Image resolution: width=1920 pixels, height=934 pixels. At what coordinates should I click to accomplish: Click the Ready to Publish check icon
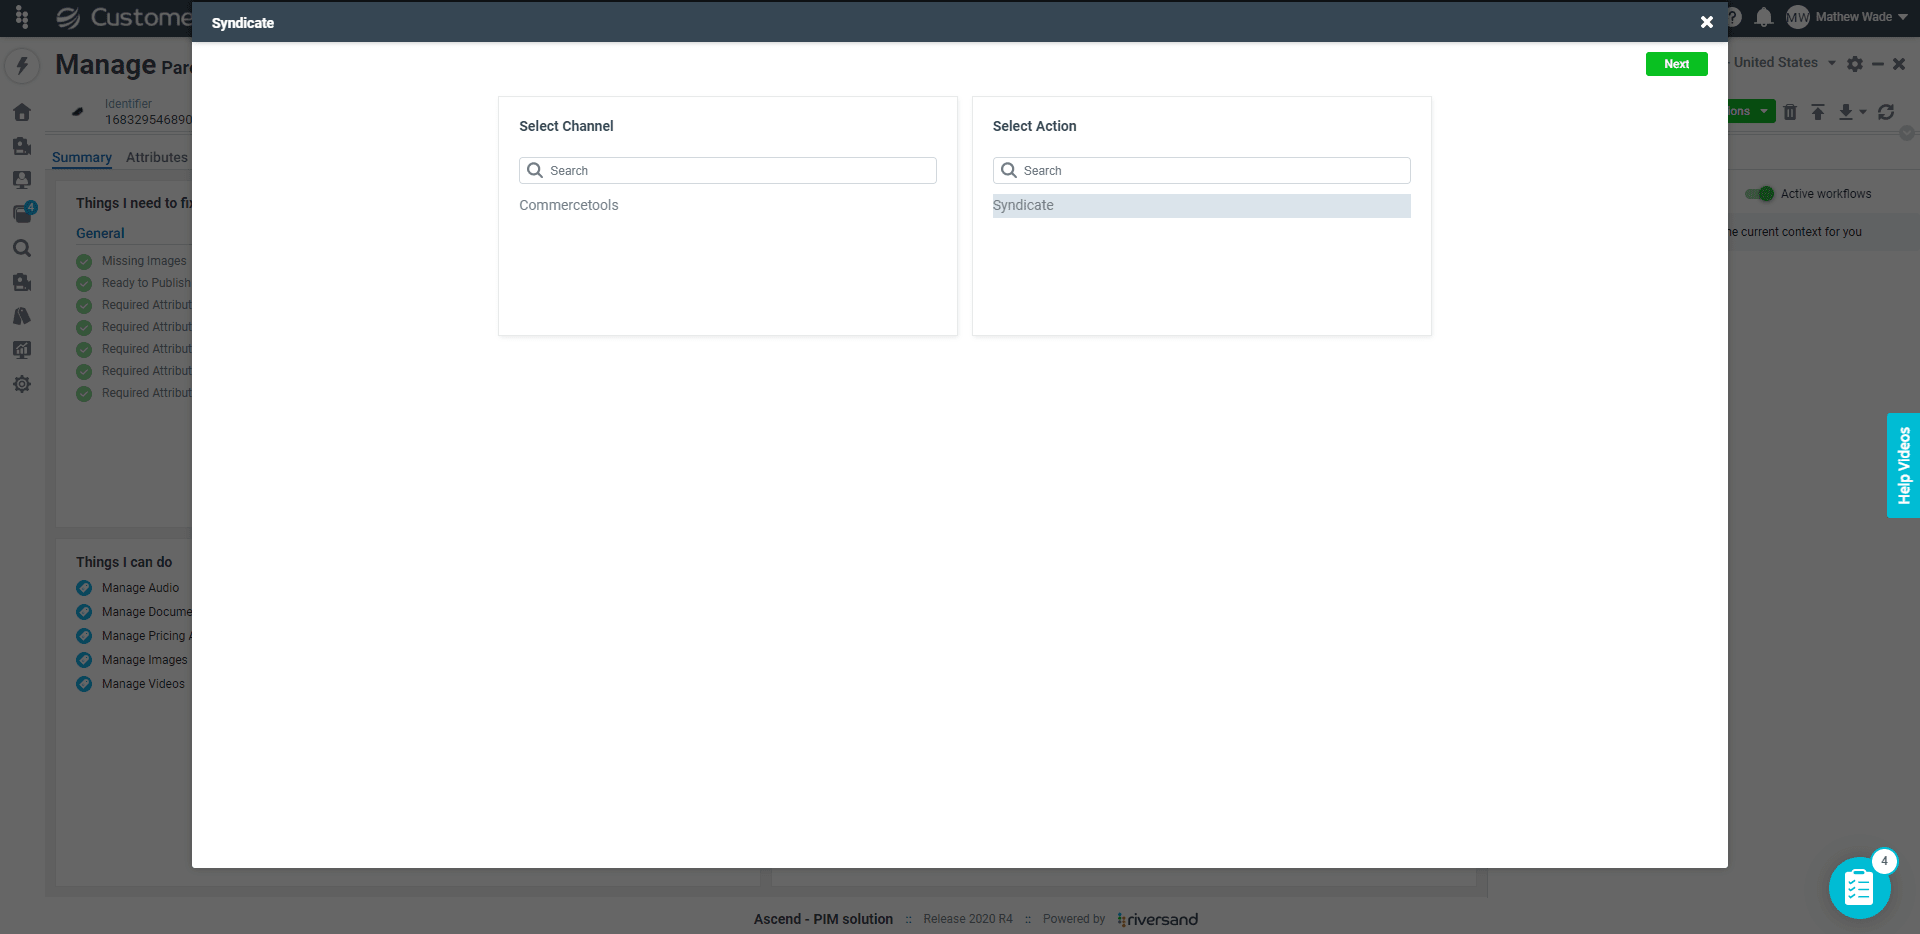(84, 284)
